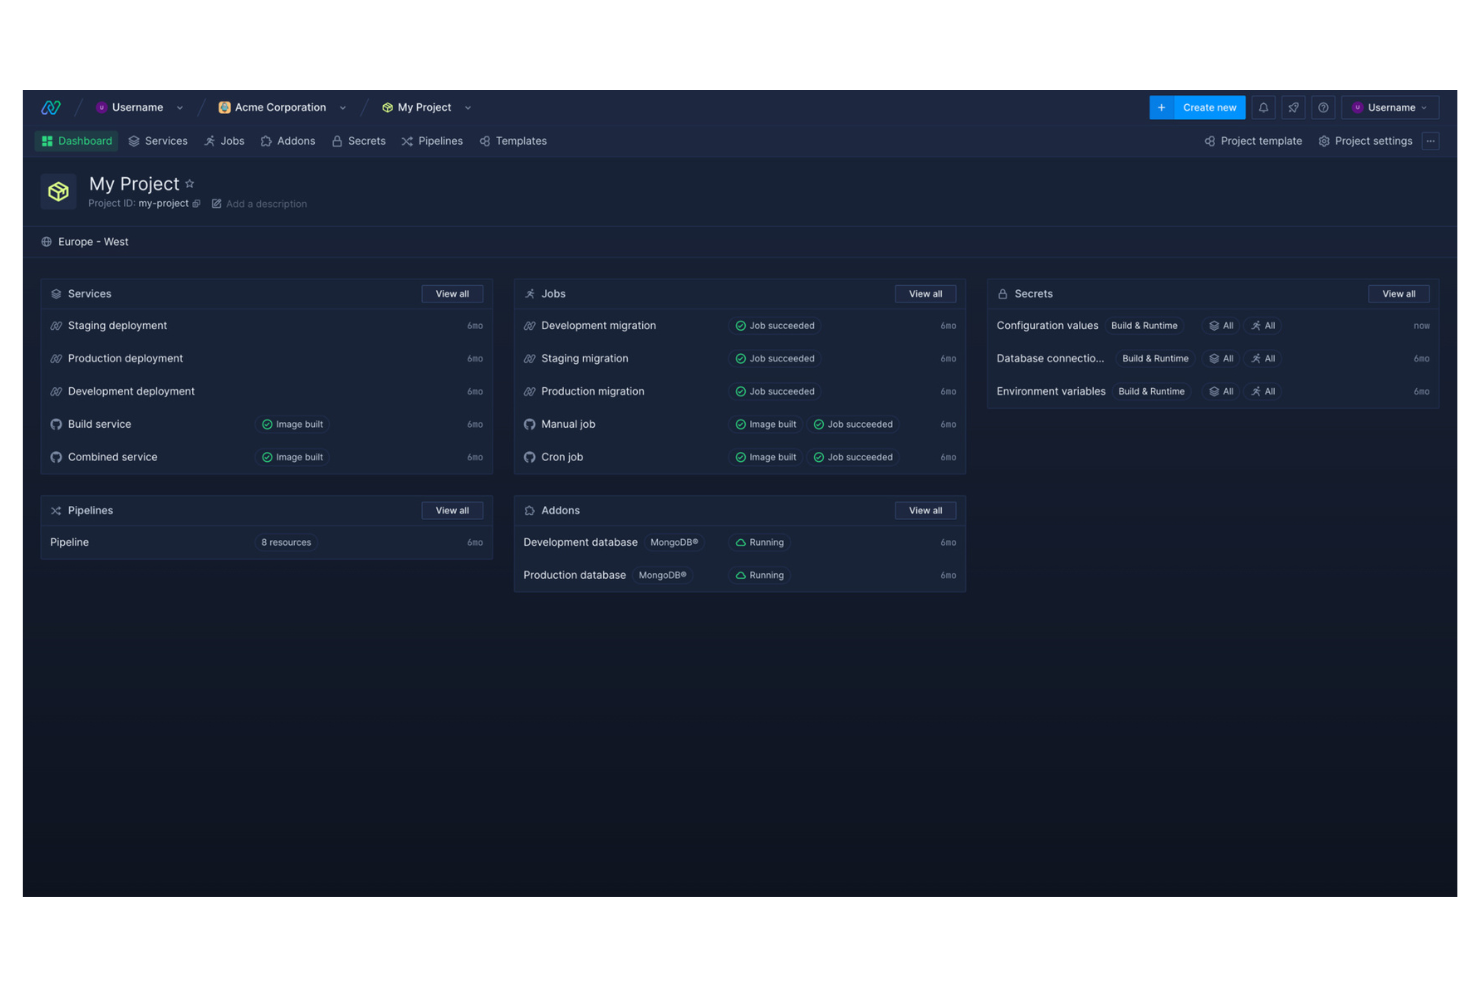Click the My Project package icon
Viewport: 1480px width, 987px height.
coord(57,191)
